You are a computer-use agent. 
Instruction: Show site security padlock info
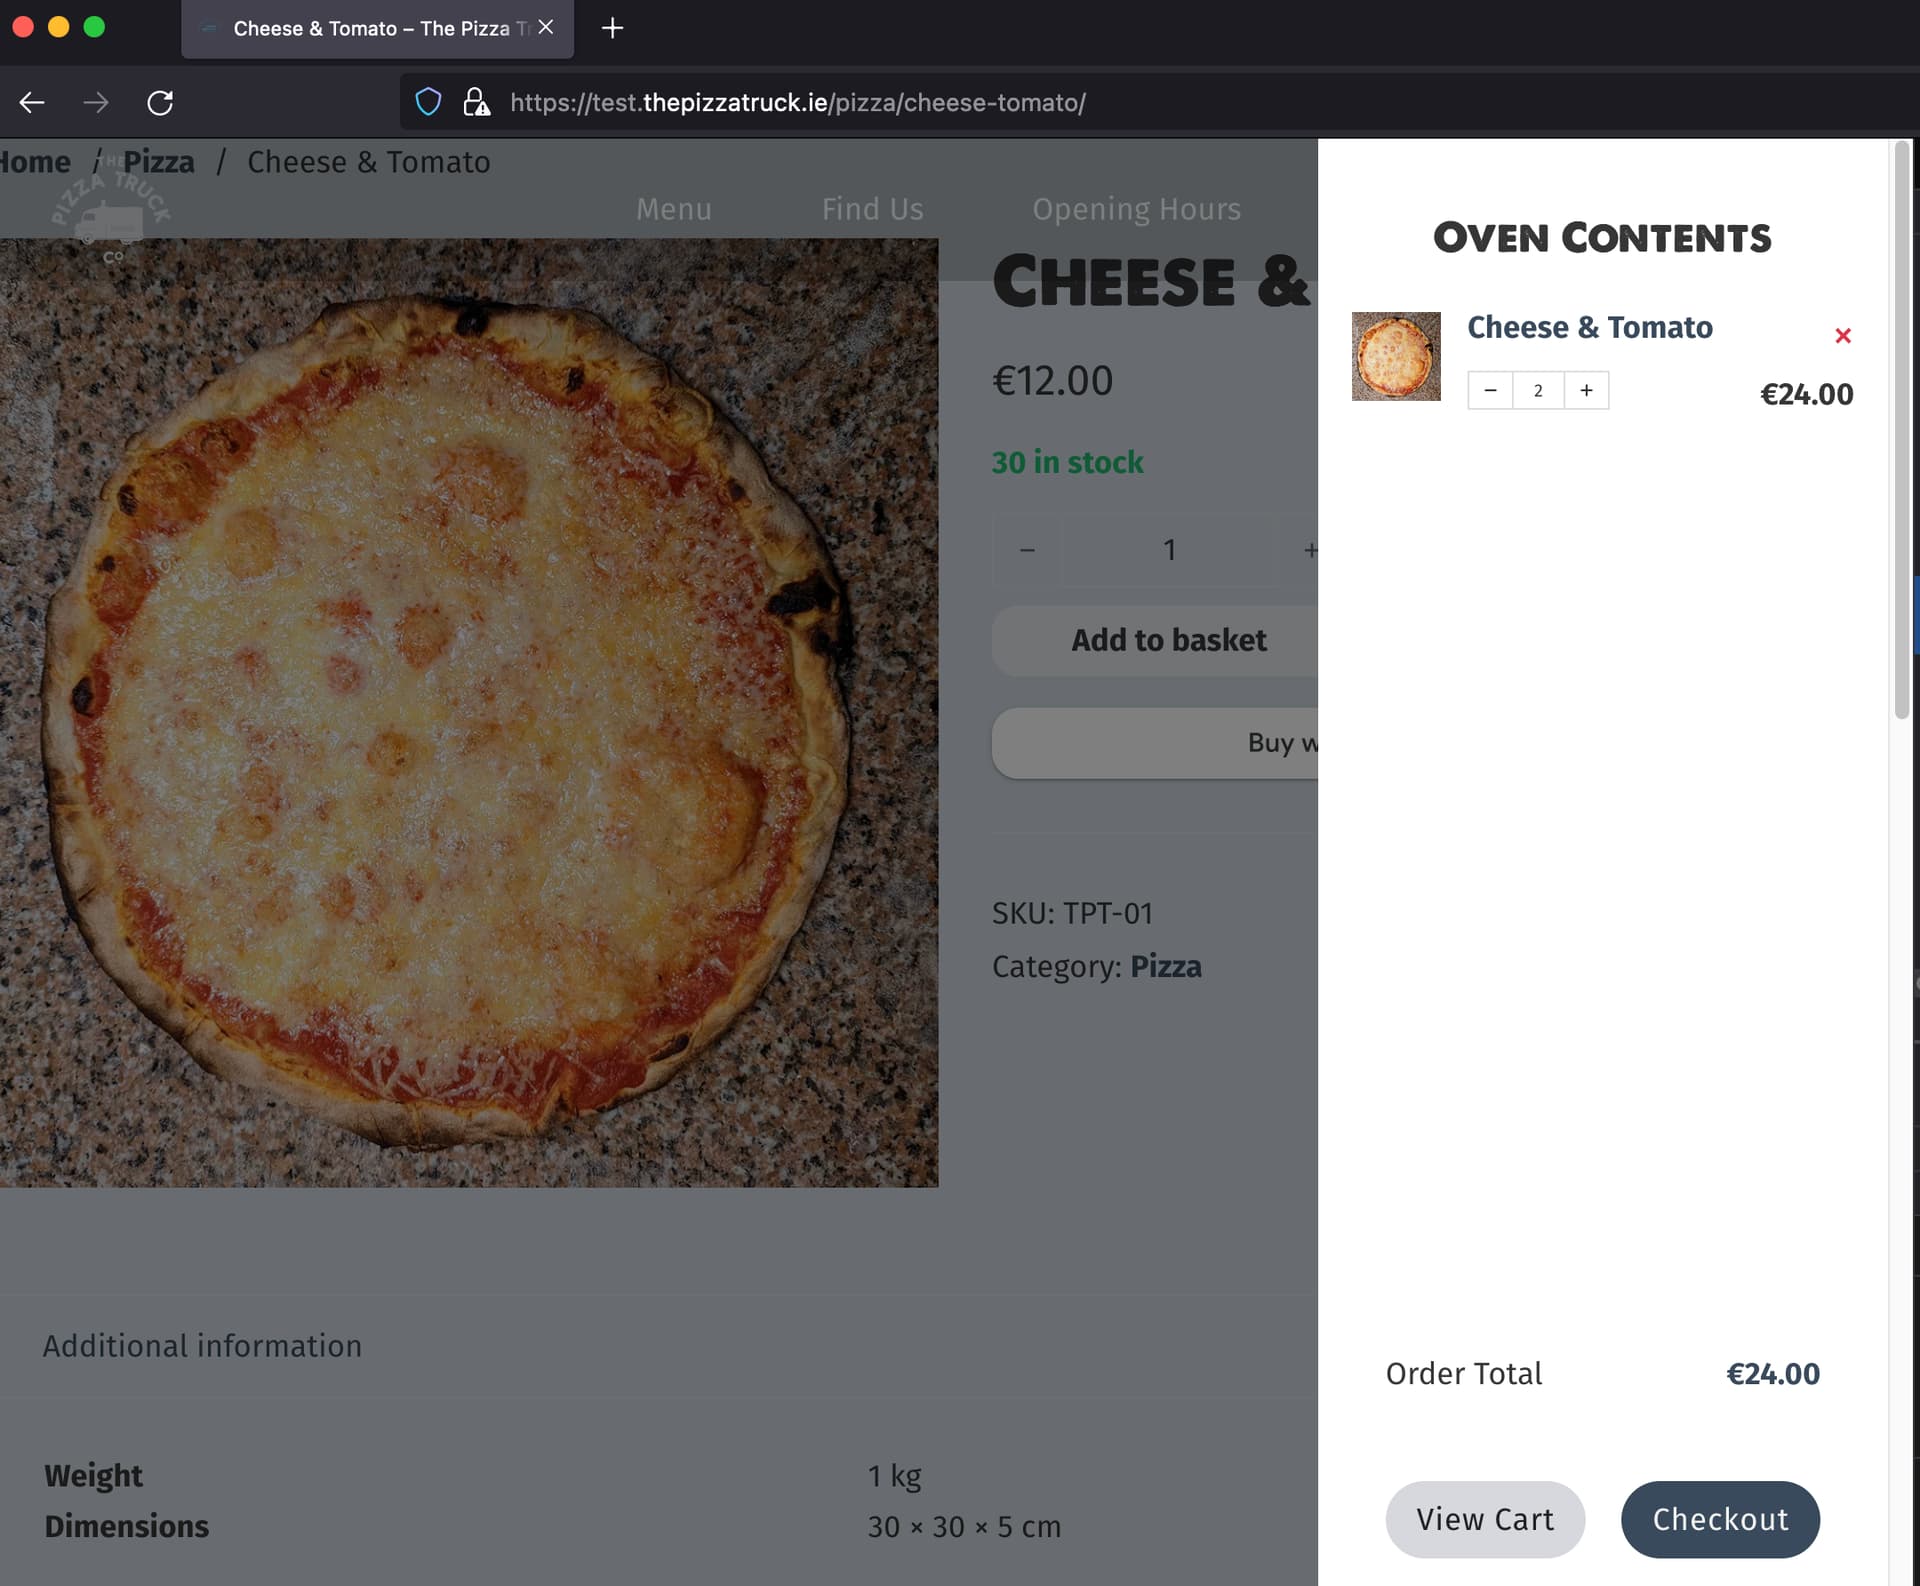point(476,102)
